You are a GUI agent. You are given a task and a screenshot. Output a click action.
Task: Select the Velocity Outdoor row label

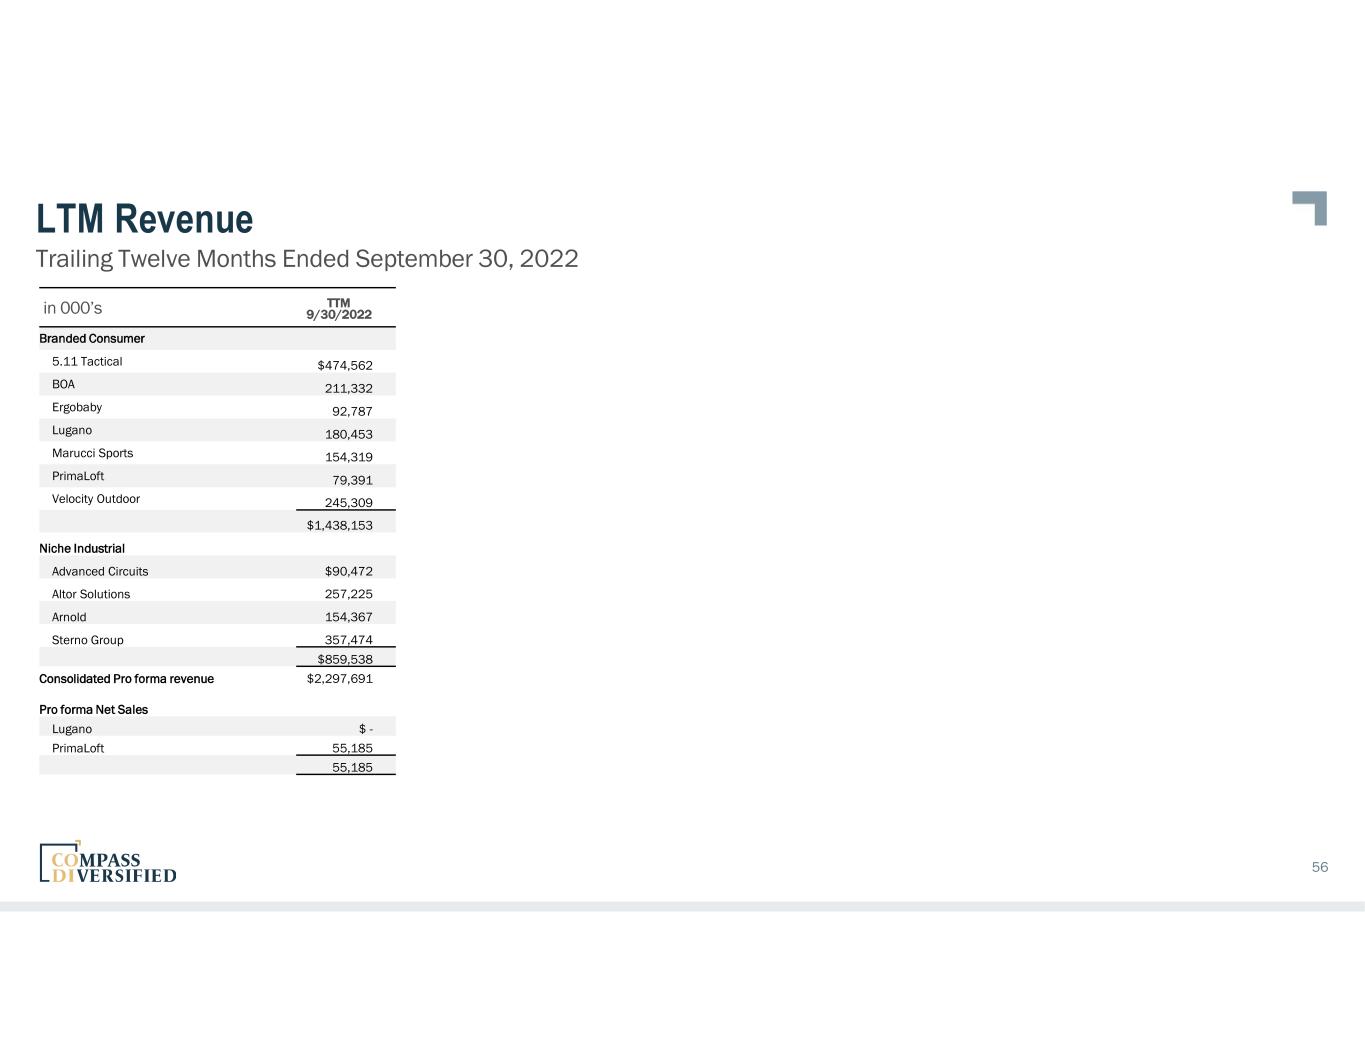pyautogui.click(x=96, y=499)
